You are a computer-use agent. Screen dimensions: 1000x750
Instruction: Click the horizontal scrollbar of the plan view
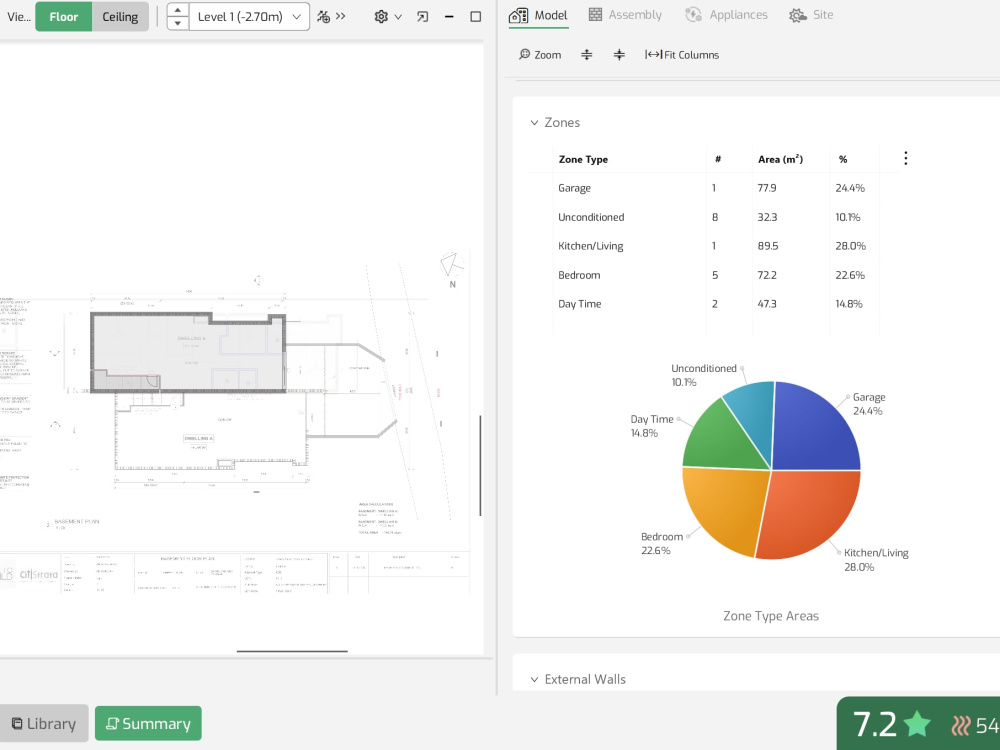292,651
